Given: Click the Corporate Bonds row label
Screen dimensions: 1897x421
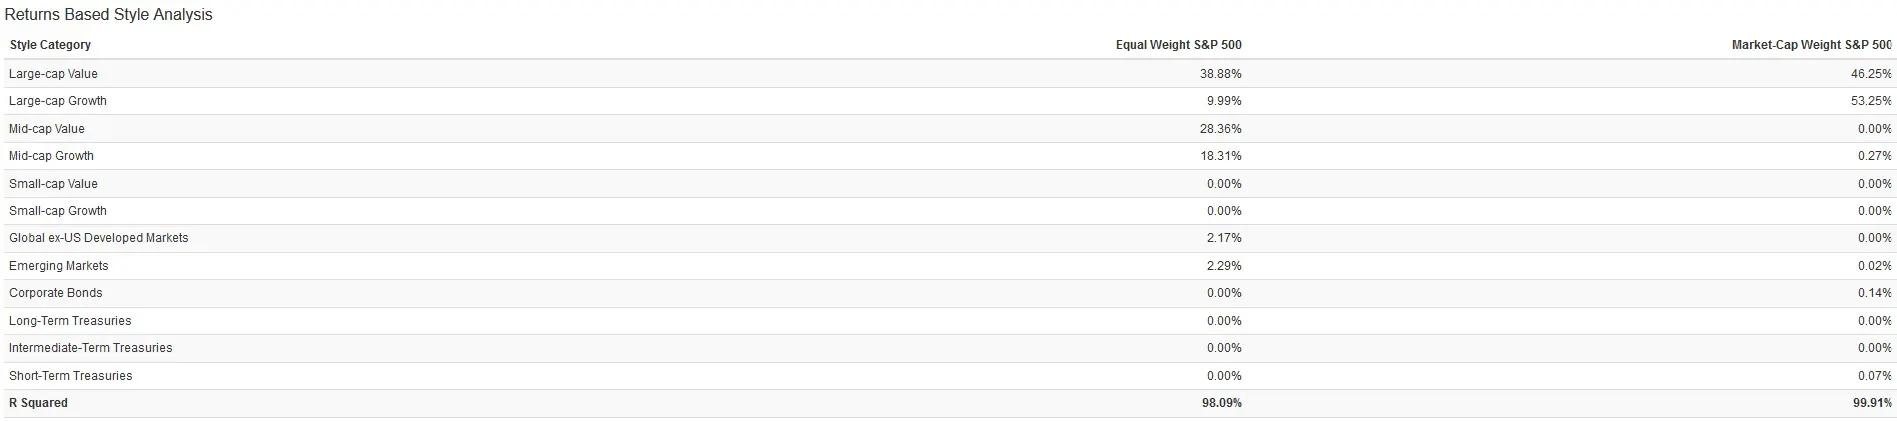Looking at the screenshot, I should click(56, 293).
